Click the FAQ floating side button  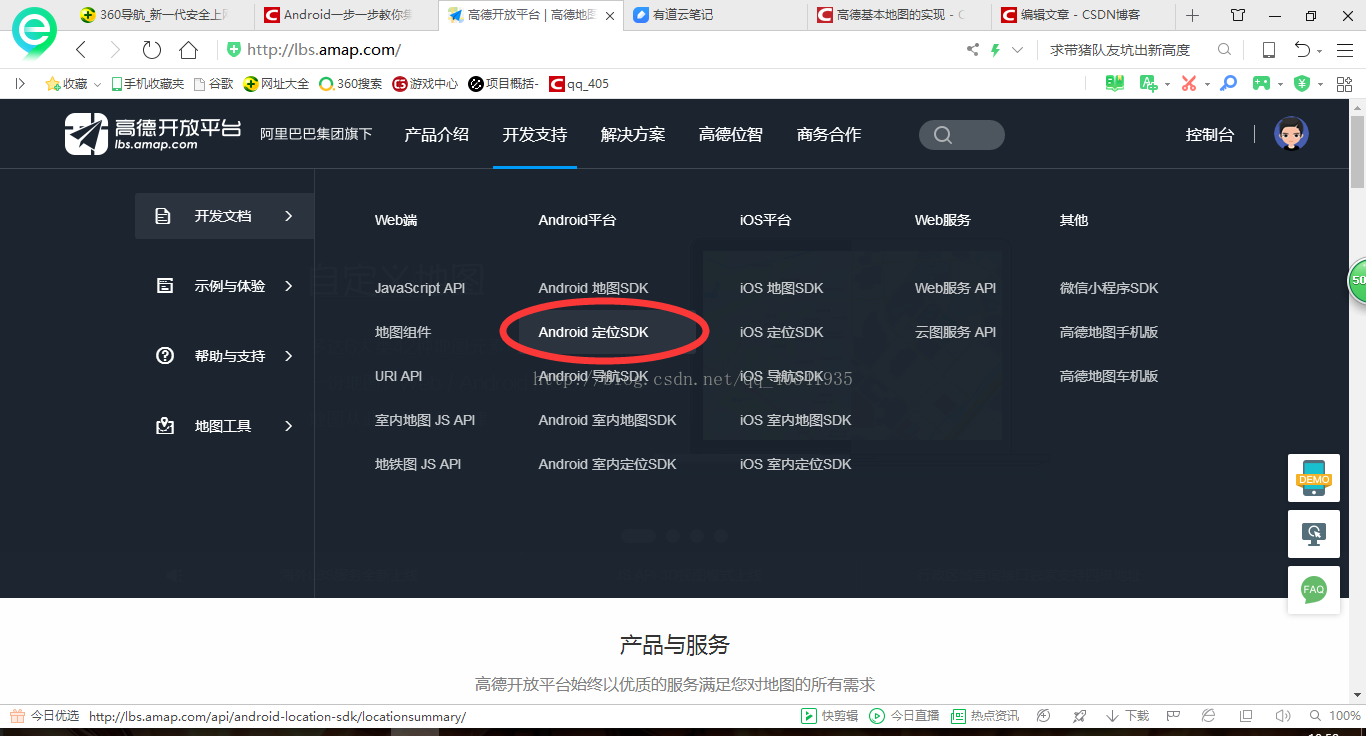click(x=1314, y=589)
